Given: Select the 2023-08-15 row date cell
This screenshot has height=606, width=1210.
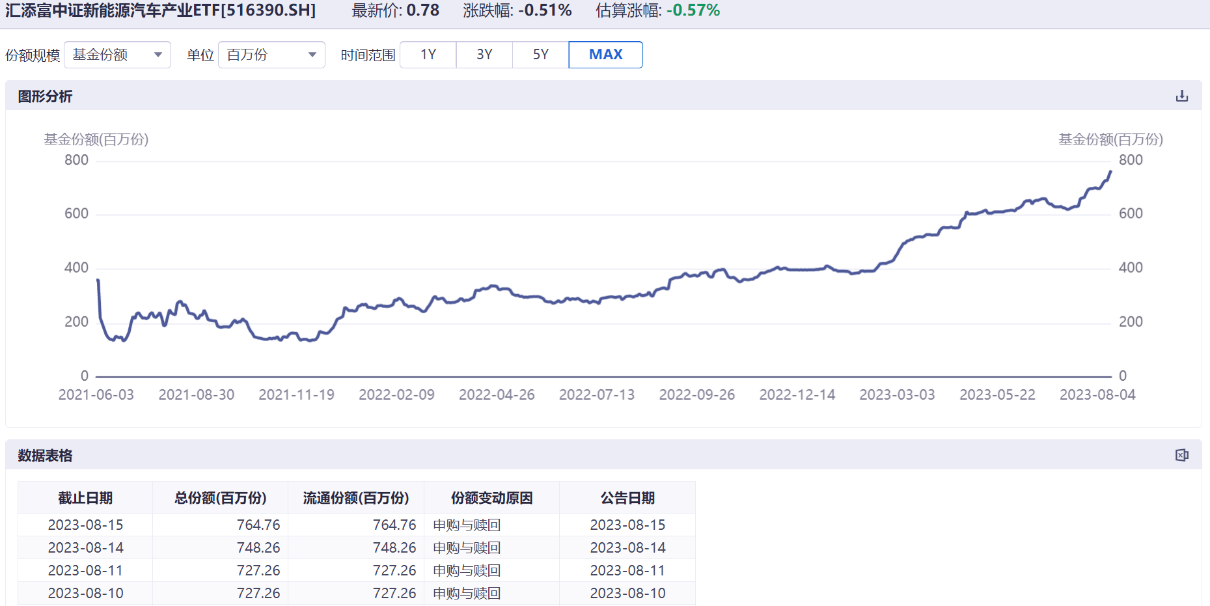Looking at the screenshot, I should (85, 525).
